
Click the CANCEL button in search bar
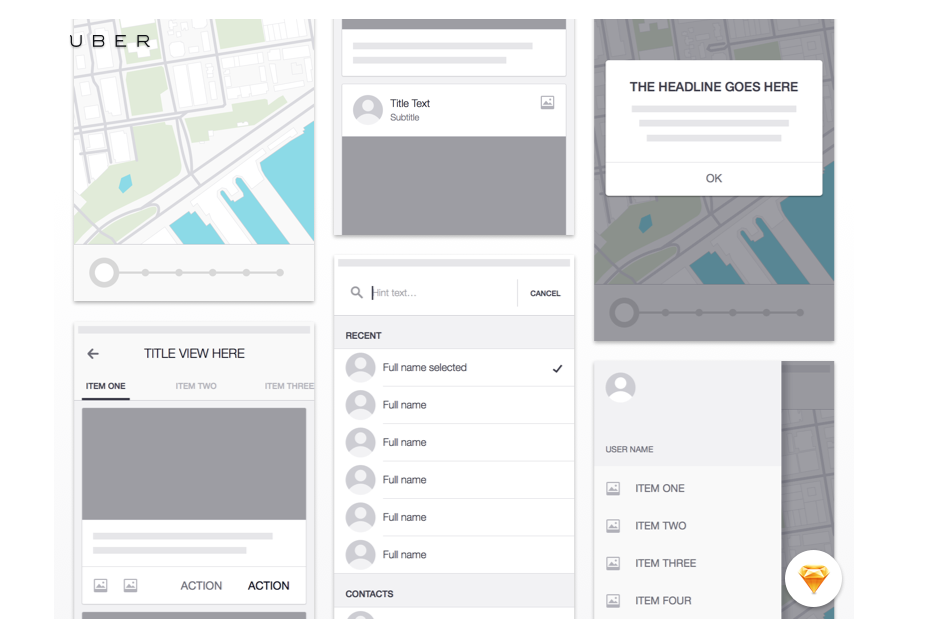coord(545,293)
